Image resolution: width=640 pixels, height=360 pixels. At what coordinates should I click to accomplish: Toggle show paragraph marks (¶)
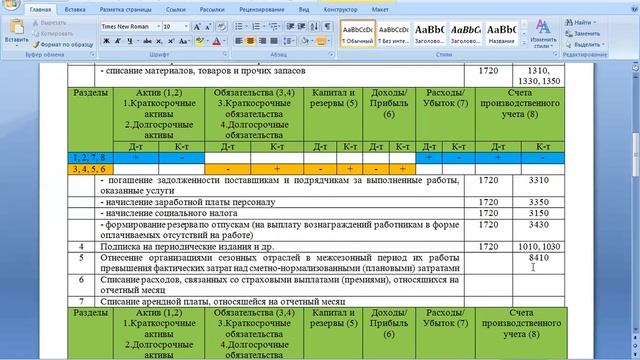327,27
